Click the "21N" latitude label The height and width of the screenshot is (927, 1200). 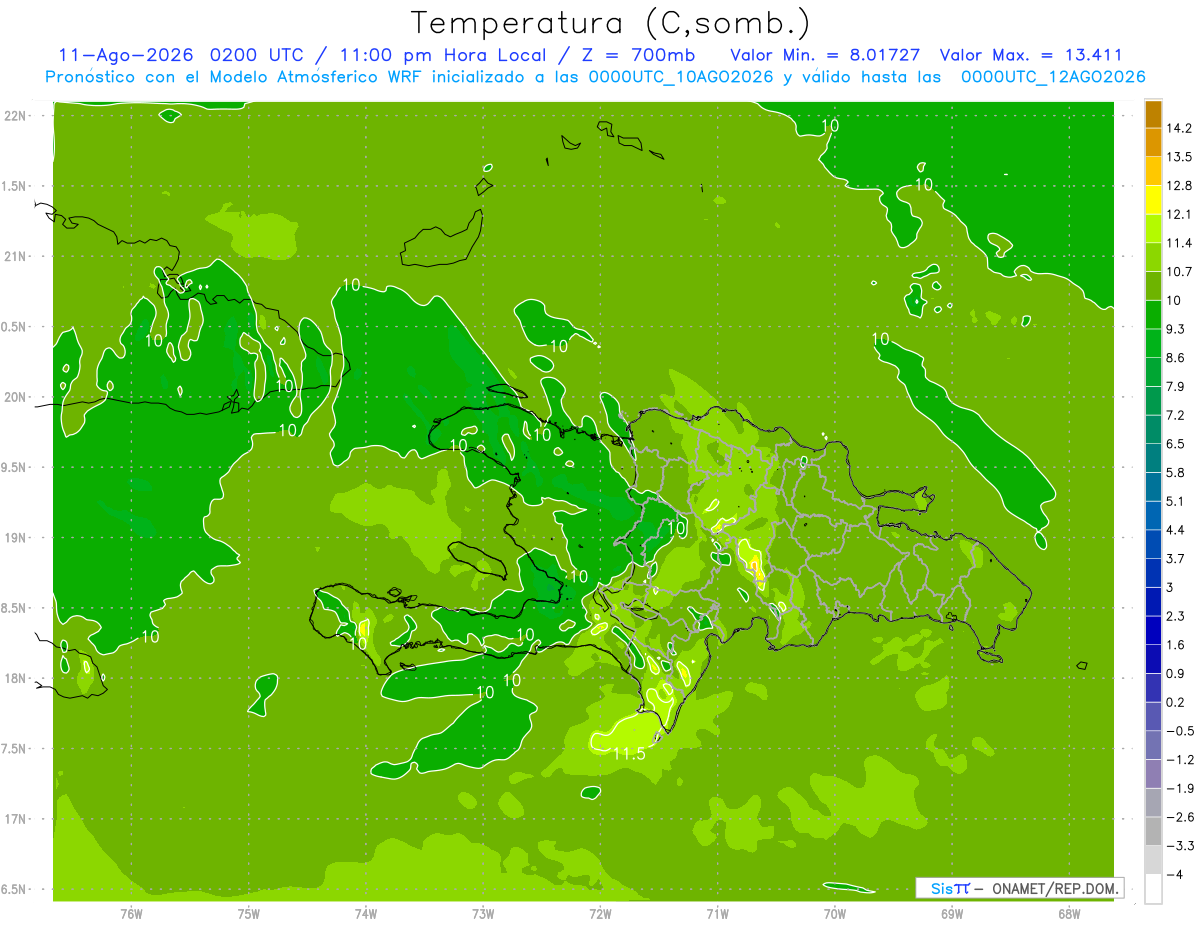(x=16, y=256)
